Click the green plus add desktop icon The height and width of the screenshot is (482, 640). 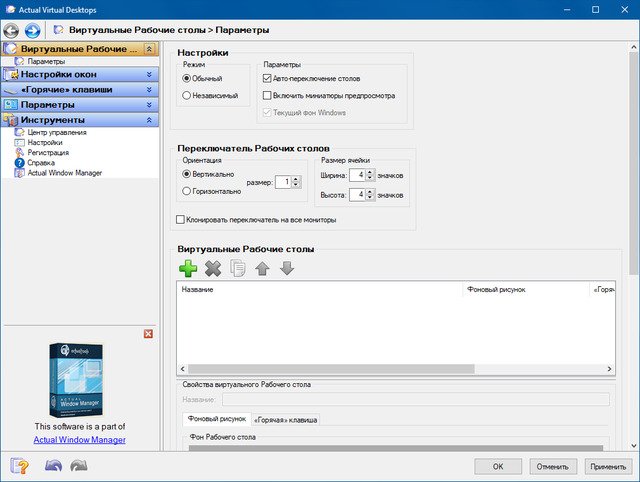coord(187,268)
